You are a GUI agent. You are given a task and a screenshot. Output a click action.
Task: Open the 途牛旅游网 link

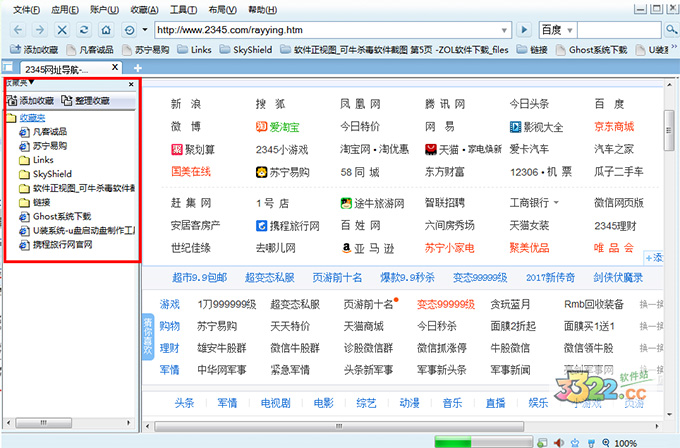[373, 203]
